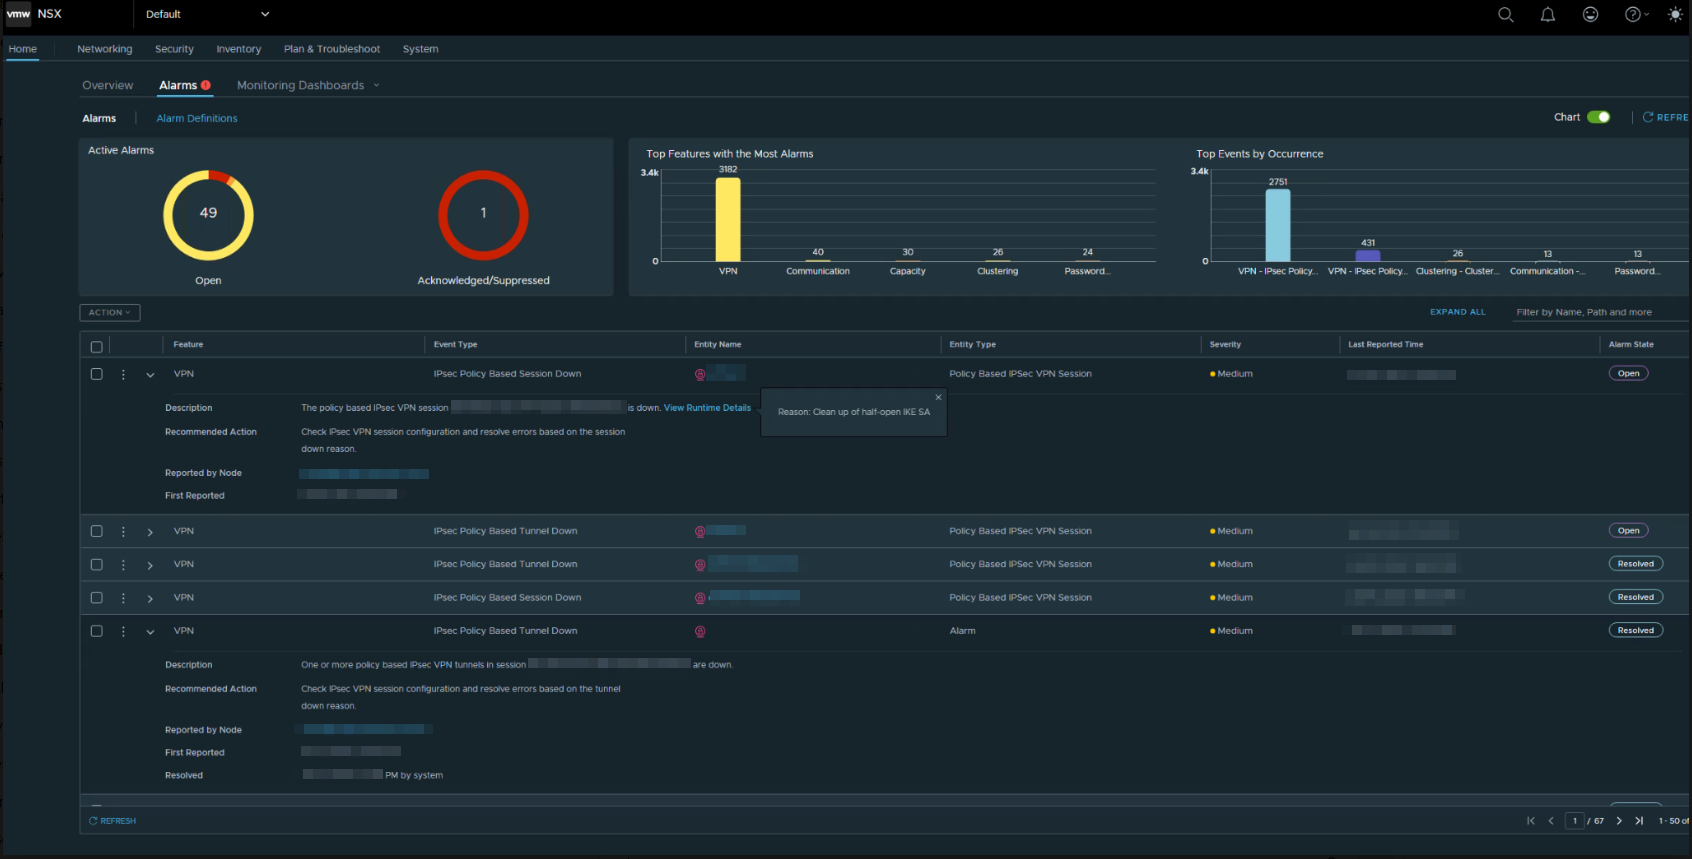Image resolution: width=1692 pixels, height=859 pixels.
Task: Open the help question mark menu
Action: tap(1636, 14)
